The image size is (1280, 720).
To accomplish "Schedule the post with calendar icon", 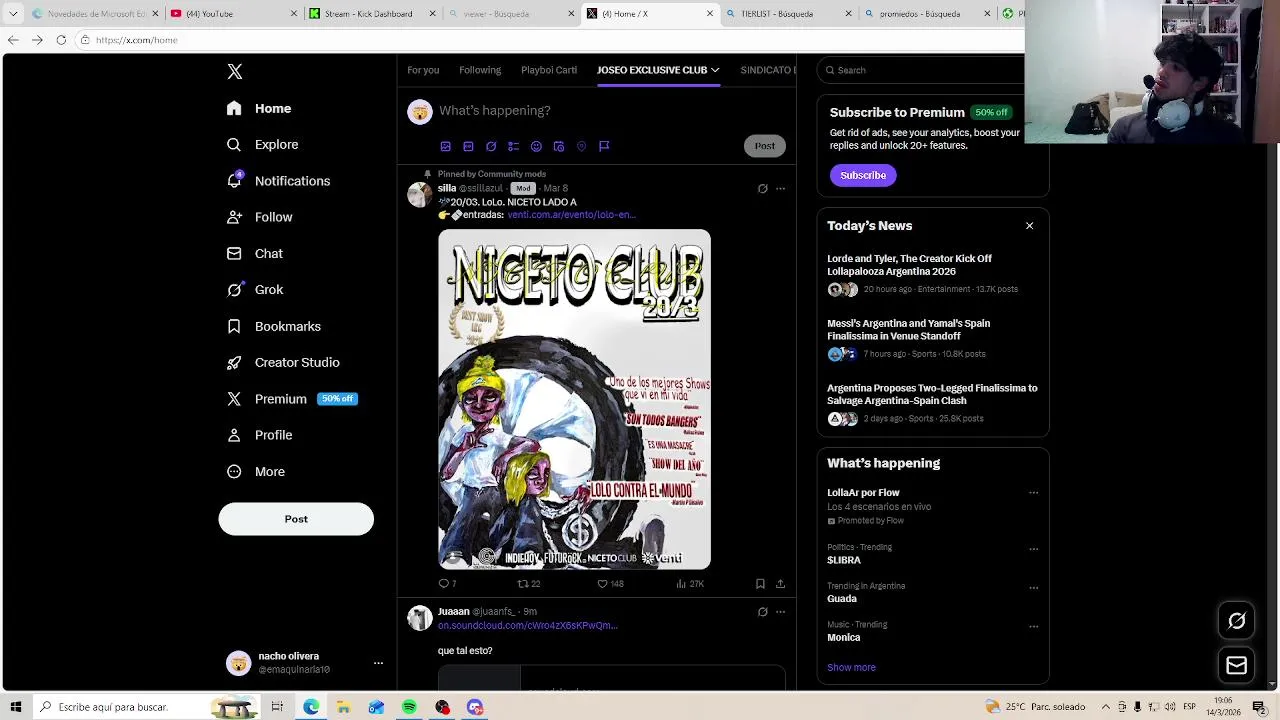I will [x=559, y=146].
